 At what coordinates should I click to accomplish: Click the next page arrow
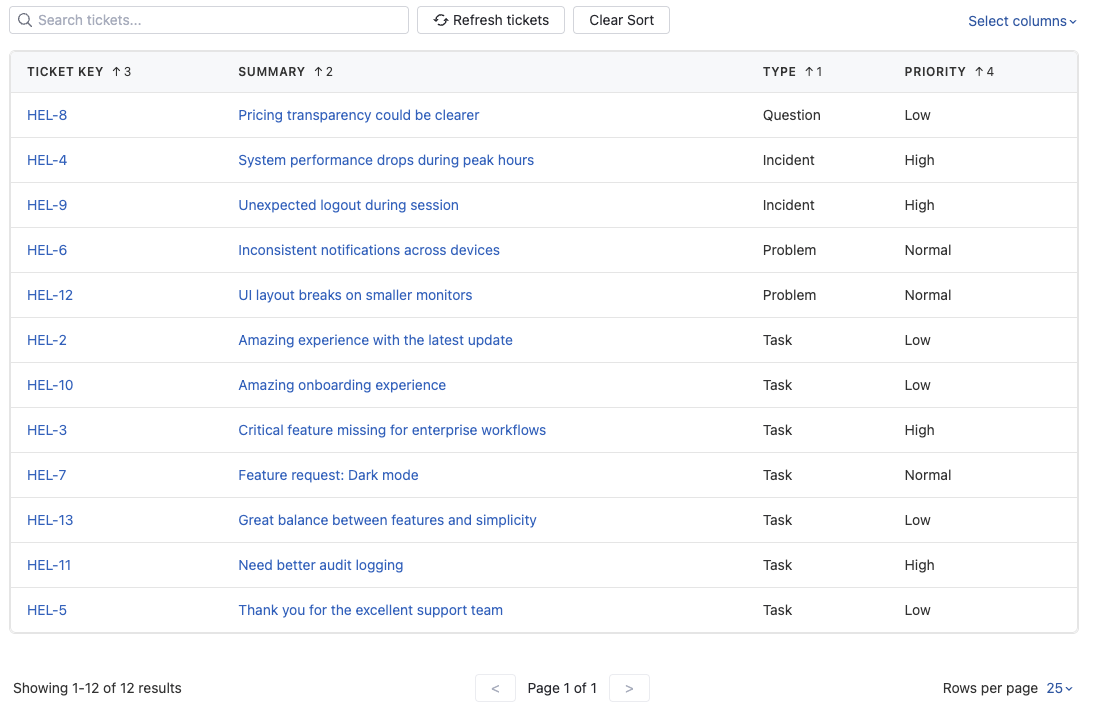point(629,688)
